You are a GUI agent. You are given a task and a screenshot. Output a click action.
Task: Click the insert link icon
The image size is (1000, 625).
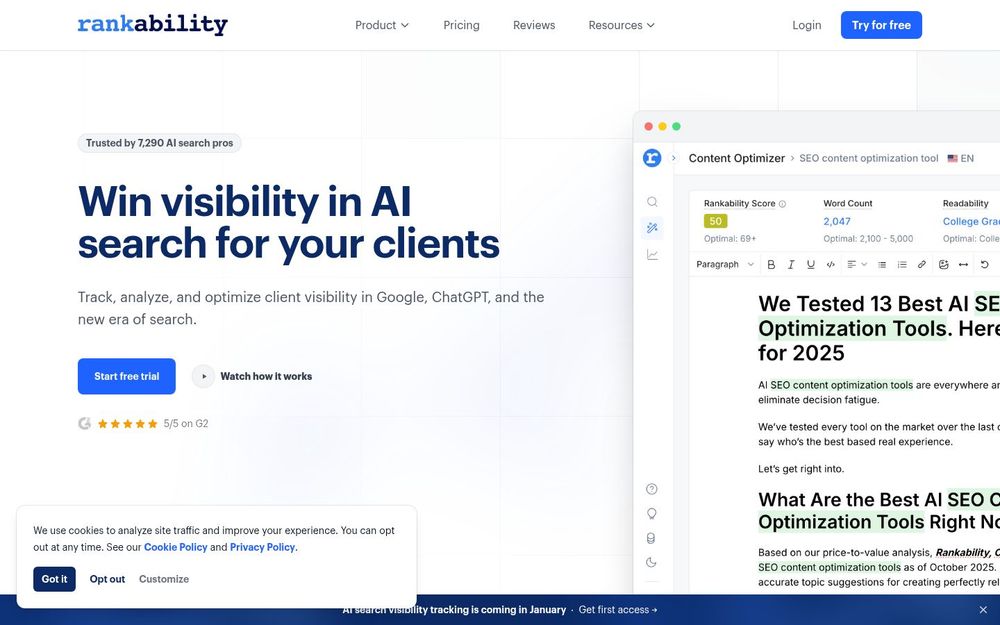[922, 264]
